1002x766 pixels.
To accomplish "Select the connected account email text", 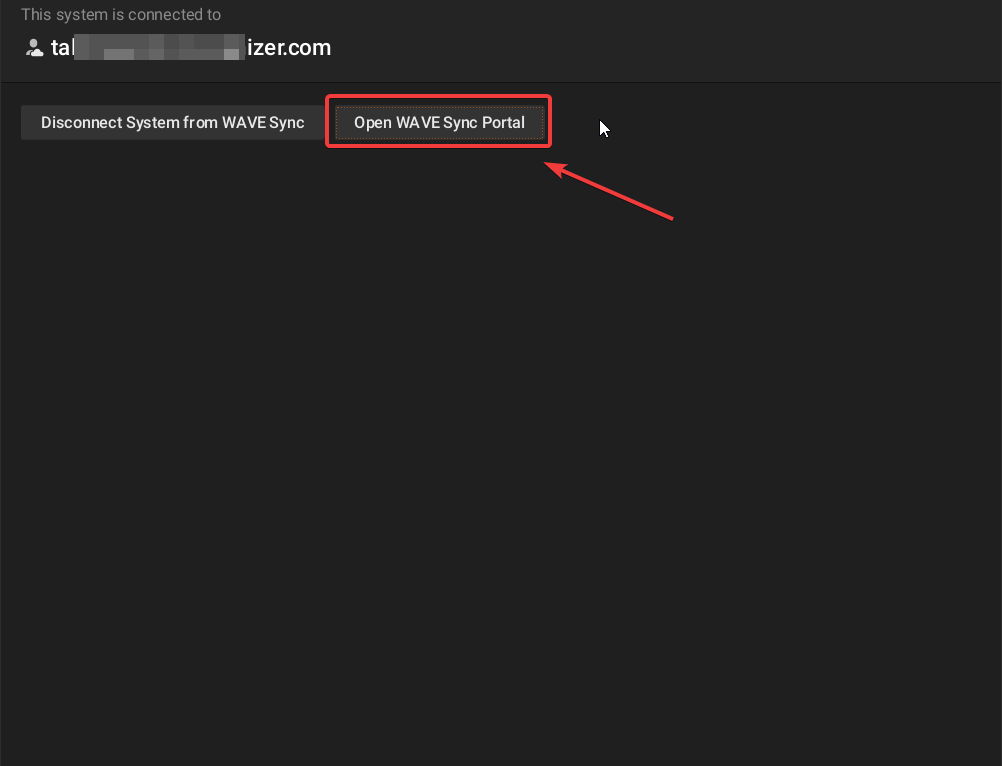I will (x=191, y=48).
